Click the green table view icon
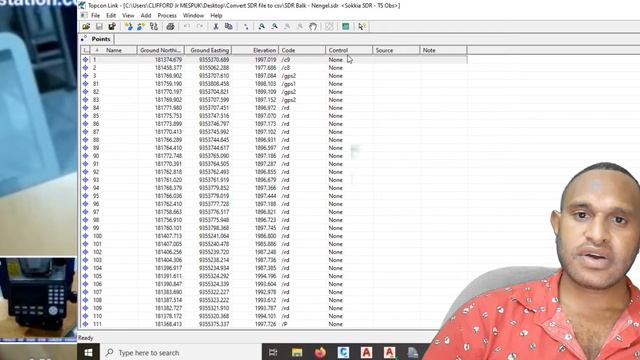Image resolution: width=640 pixels, height=360 pixels. click(345, 27)
